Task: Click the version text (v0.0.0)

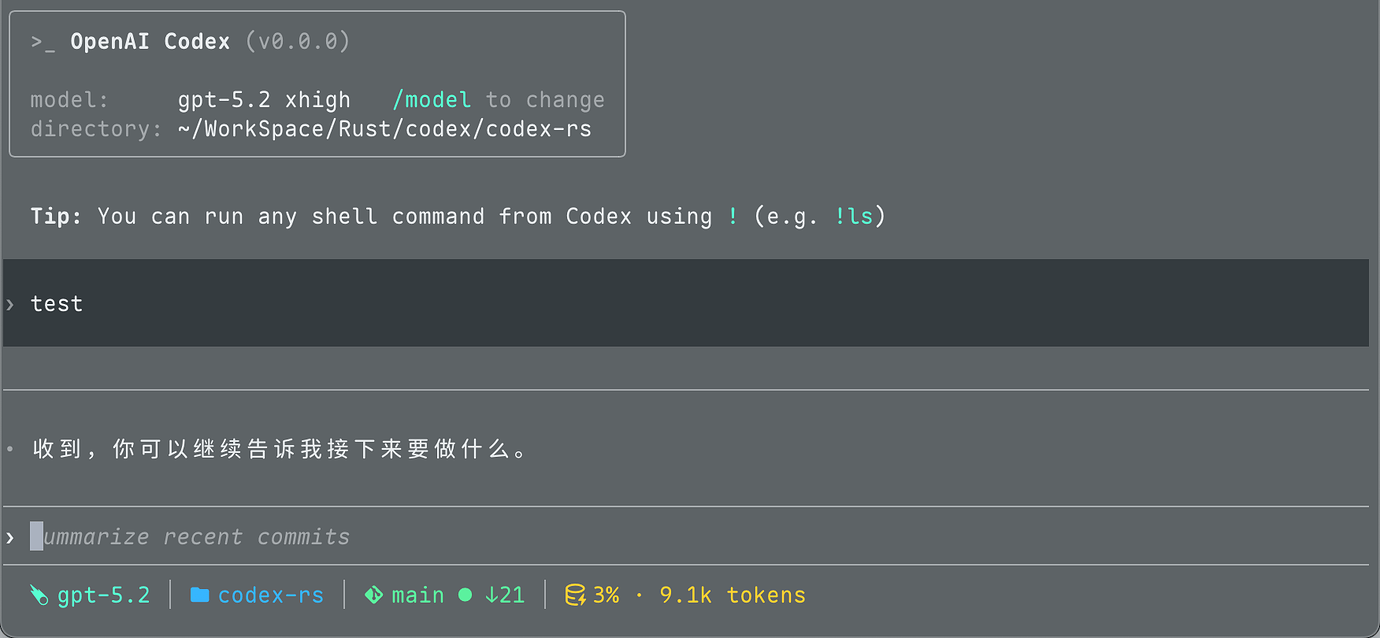Action: pos(298,42)
